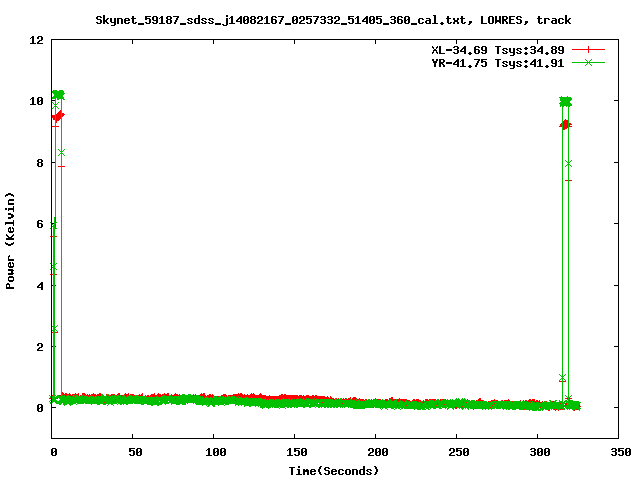Viewport: 640px width, 480px height.
Task: Click the red XL legend line sample
Action: [588, 50]
